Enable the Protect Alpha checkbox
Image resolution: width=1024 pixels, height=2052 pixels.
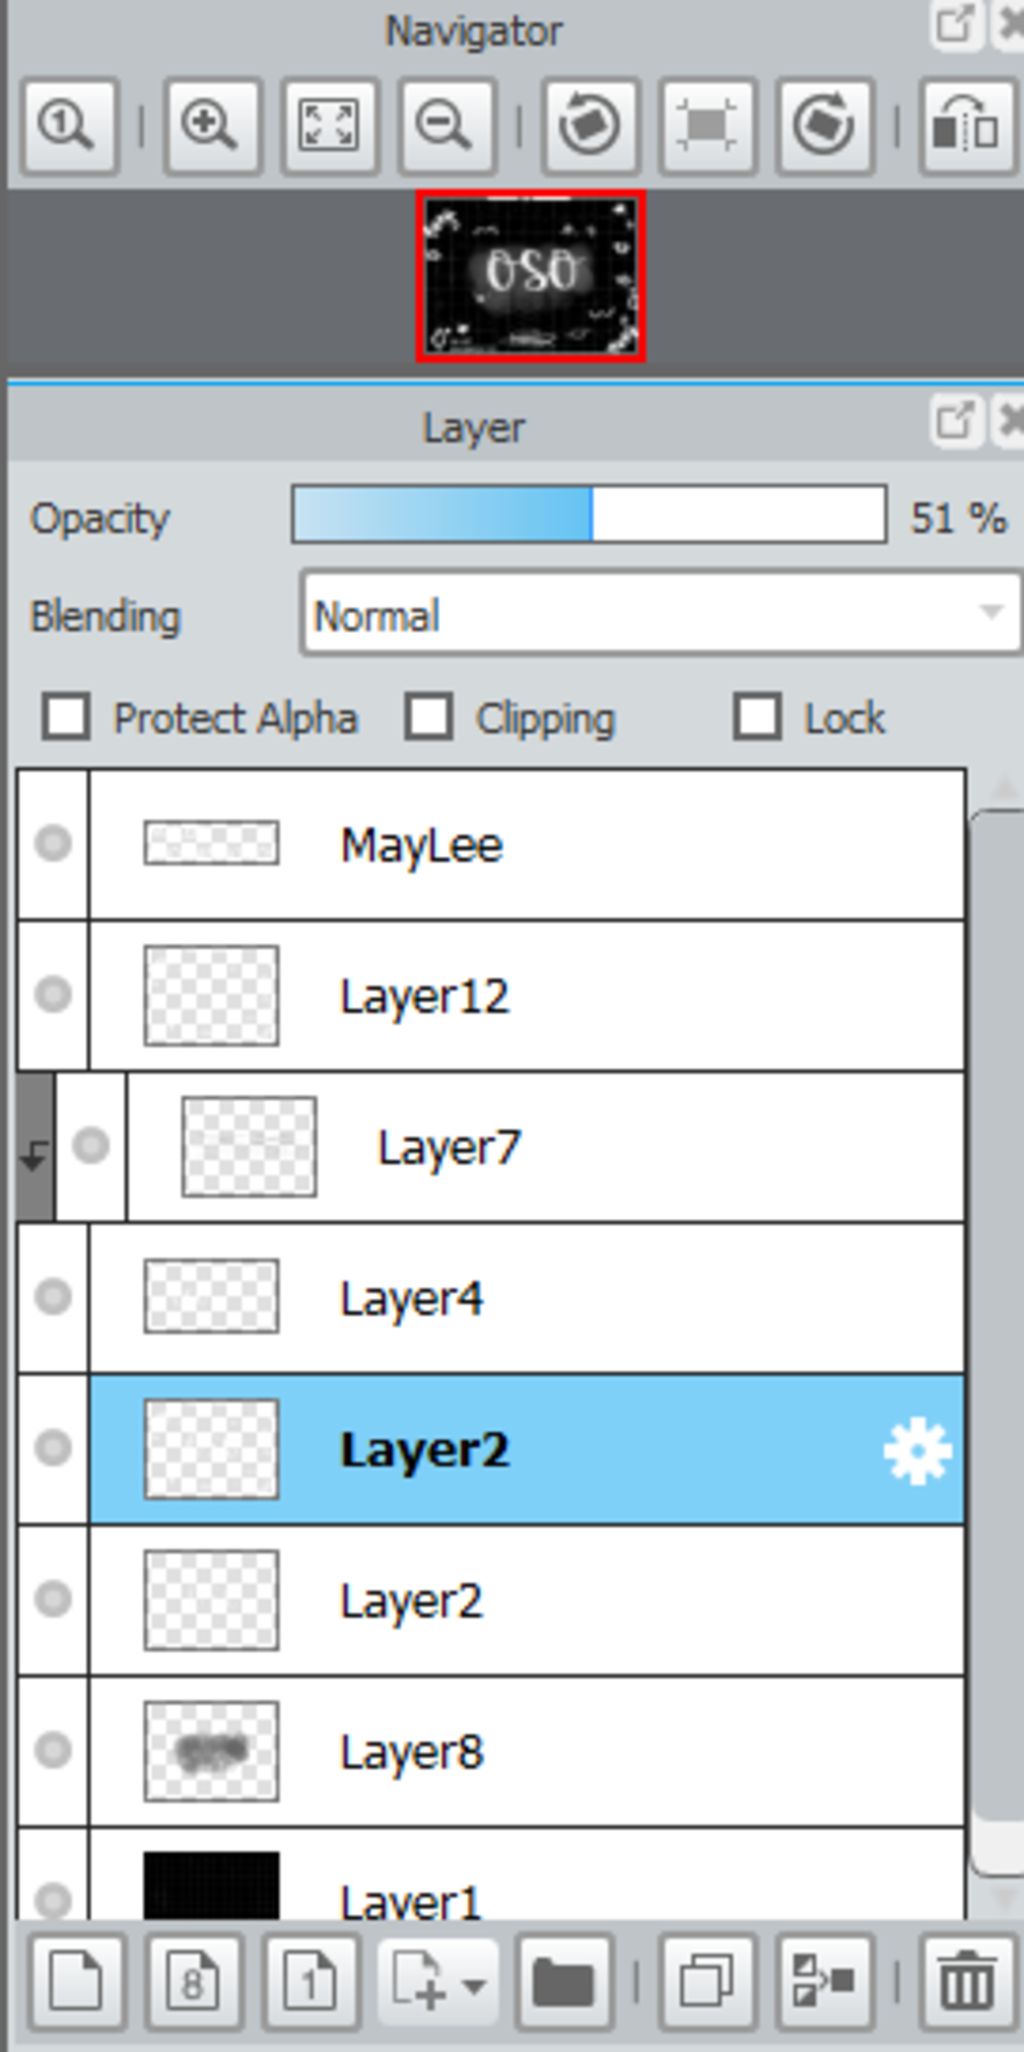66,717
